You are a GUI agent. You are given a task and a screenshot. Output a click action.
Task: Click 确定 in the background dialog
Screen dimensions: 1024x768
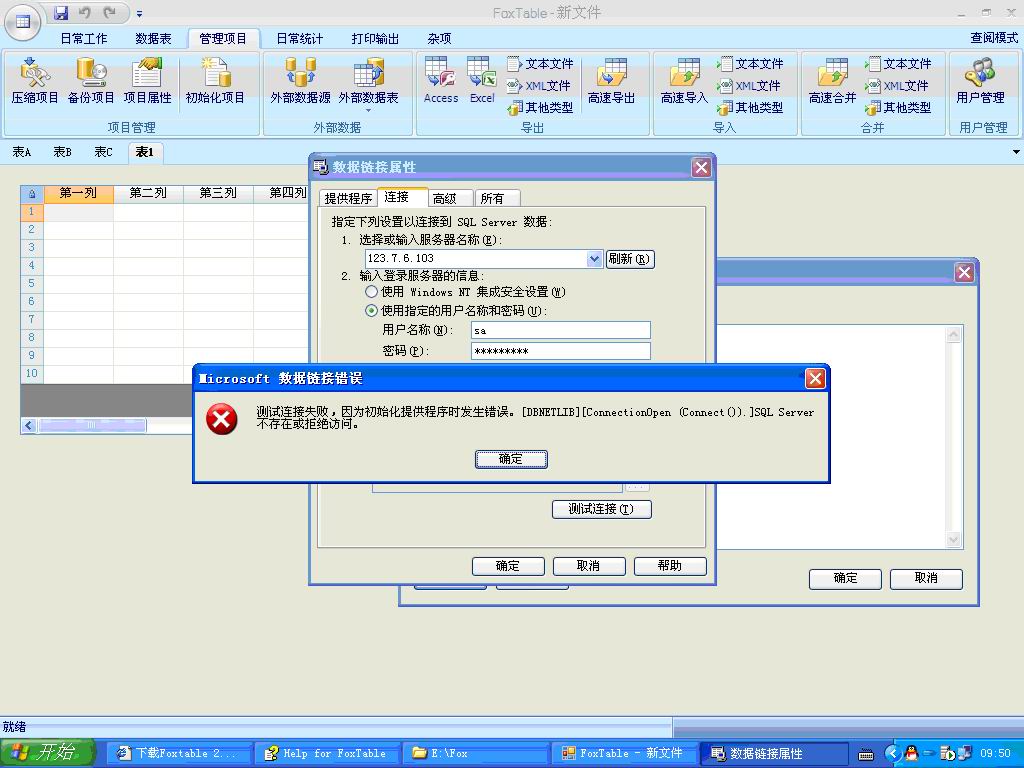tap(845, 579)
